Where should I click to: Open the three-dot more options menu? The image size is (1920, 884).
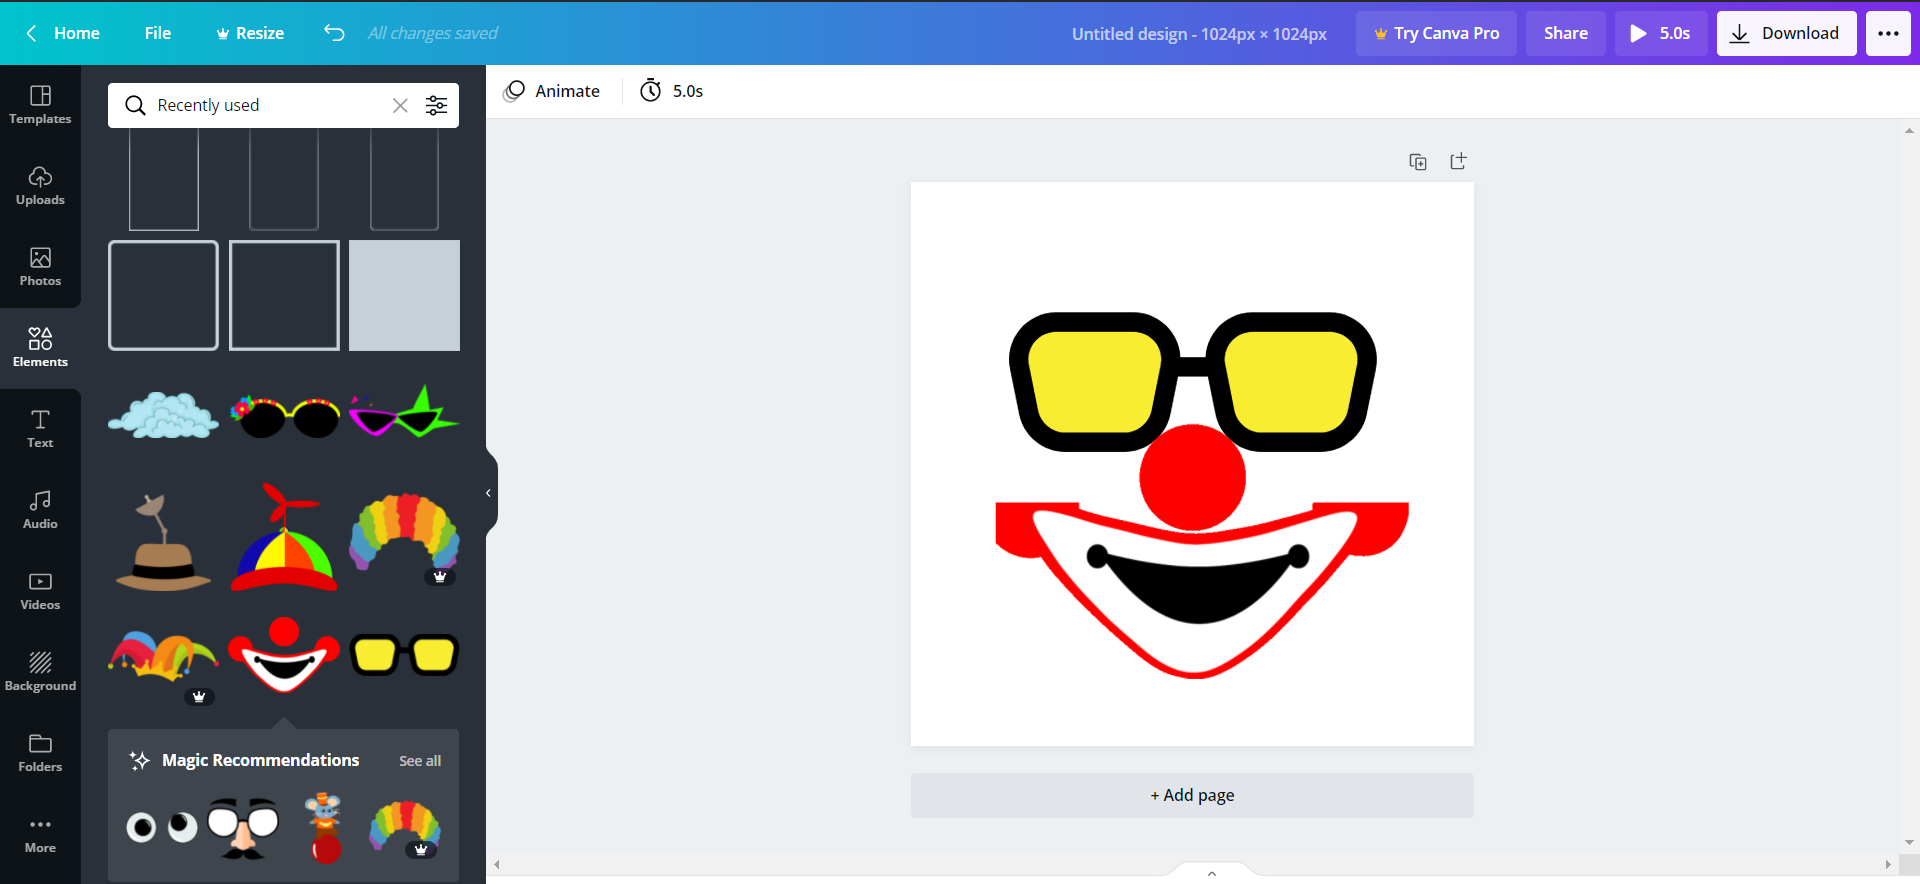(1888, 33)
